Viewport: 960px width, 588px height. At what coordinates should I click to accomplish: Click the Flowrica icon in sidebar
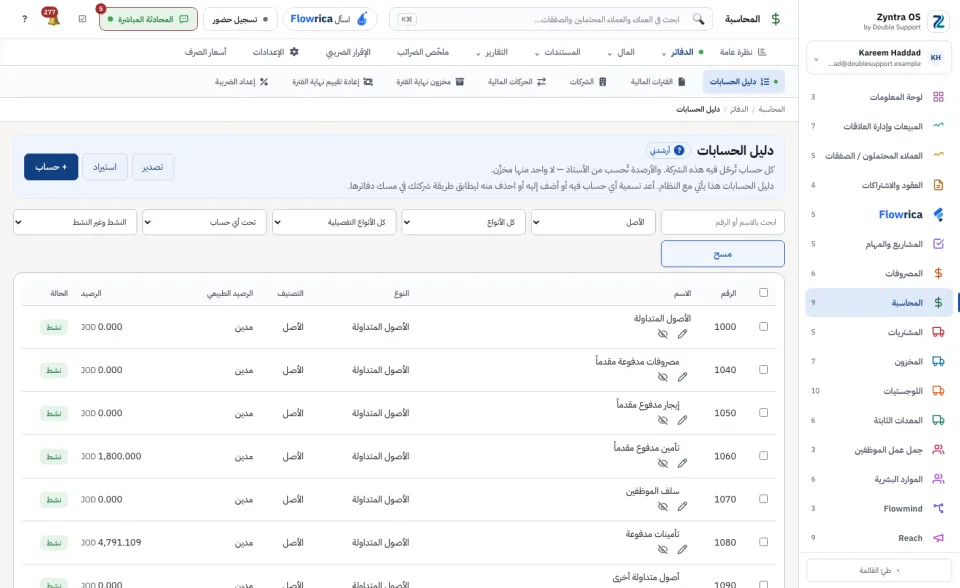coord(938,214)
